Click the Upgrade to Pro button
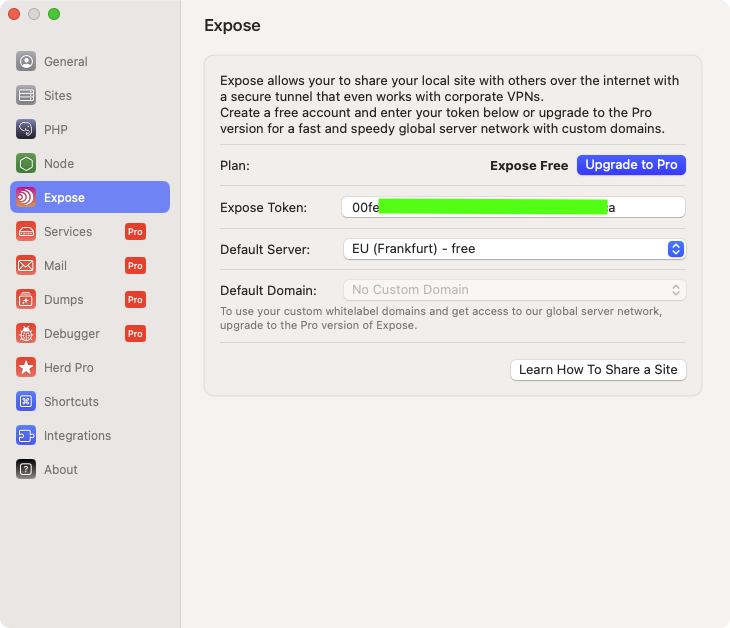Screen dimensions: 730x628 (631, 165)
